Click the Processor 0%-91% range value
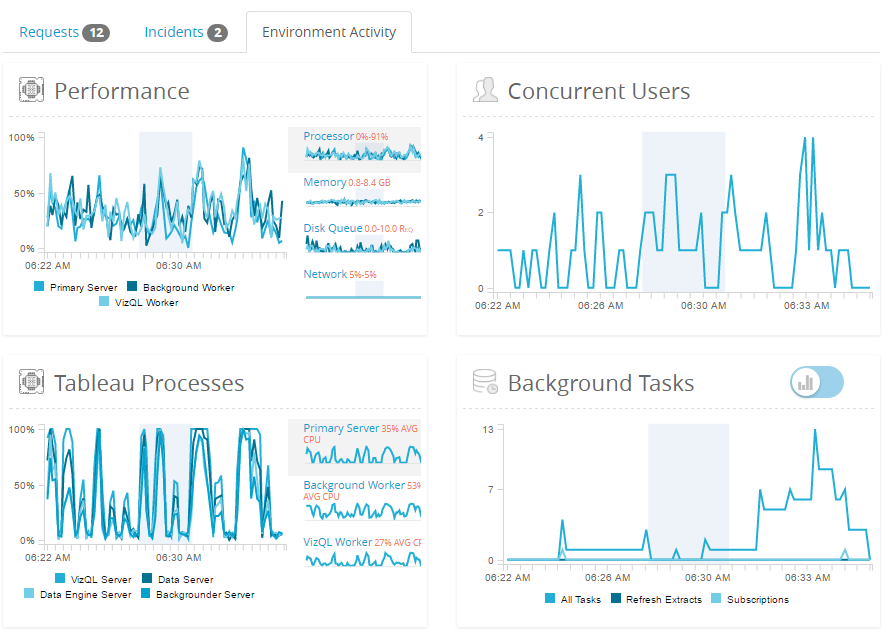The image size is (894, 636). 372,137
